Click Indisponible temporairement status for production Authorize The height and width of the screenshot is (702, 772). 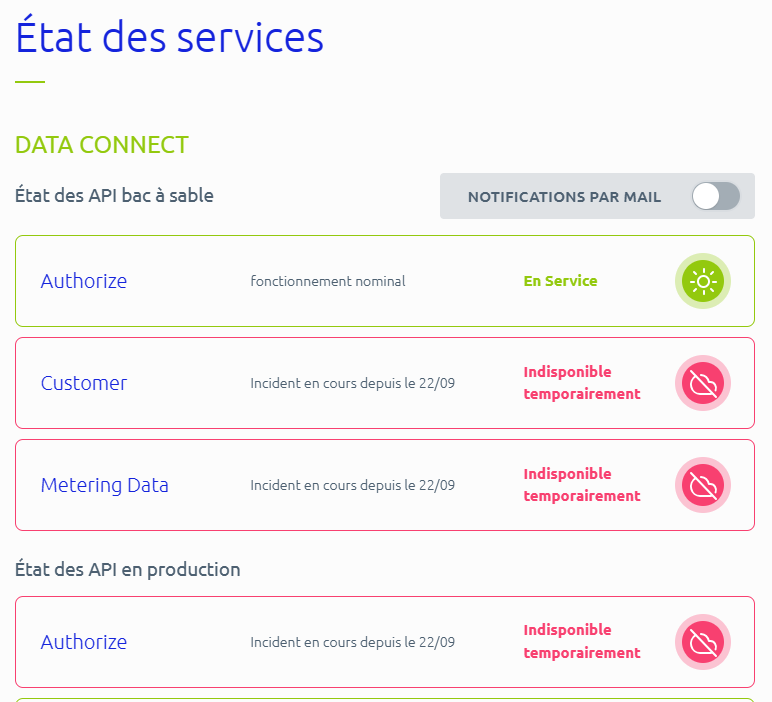tap(582, 641)
